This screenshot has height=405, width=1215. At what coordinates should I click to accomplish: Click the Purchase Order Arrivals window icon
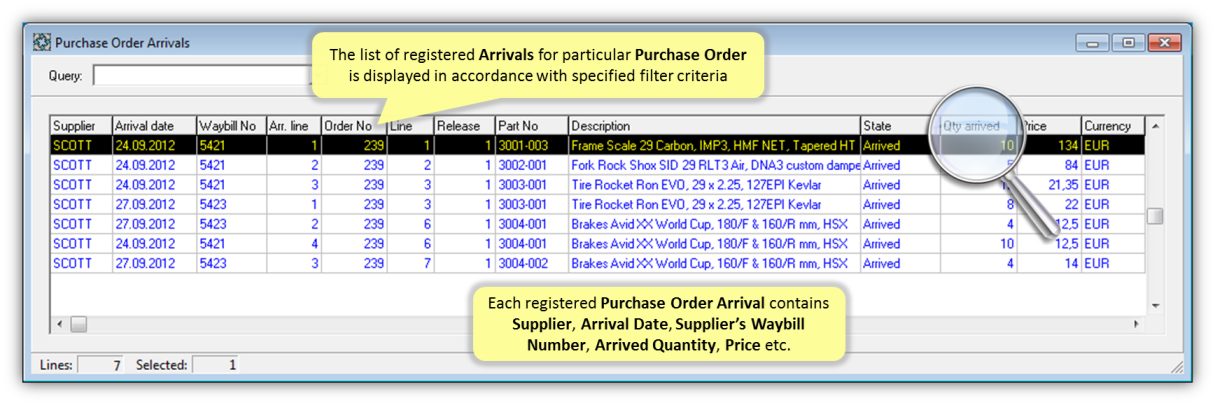(42, 43)
